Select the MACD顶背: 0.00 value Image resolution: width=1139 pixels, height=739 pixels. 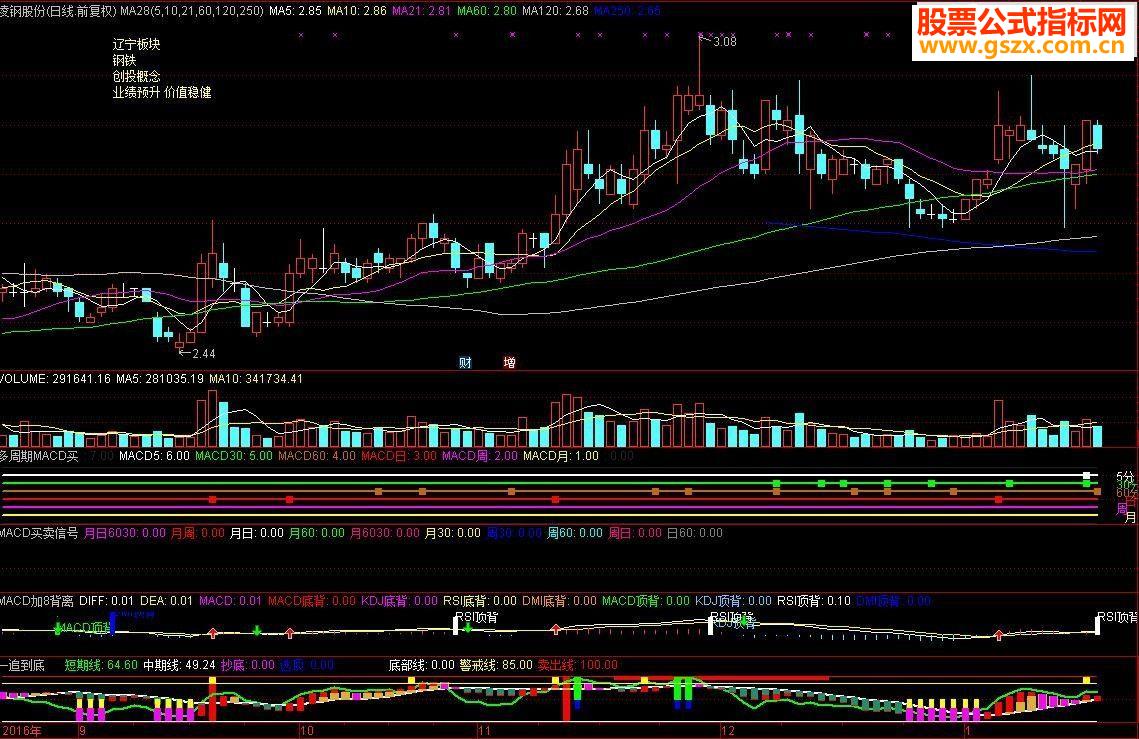click(x=646, y=601)
